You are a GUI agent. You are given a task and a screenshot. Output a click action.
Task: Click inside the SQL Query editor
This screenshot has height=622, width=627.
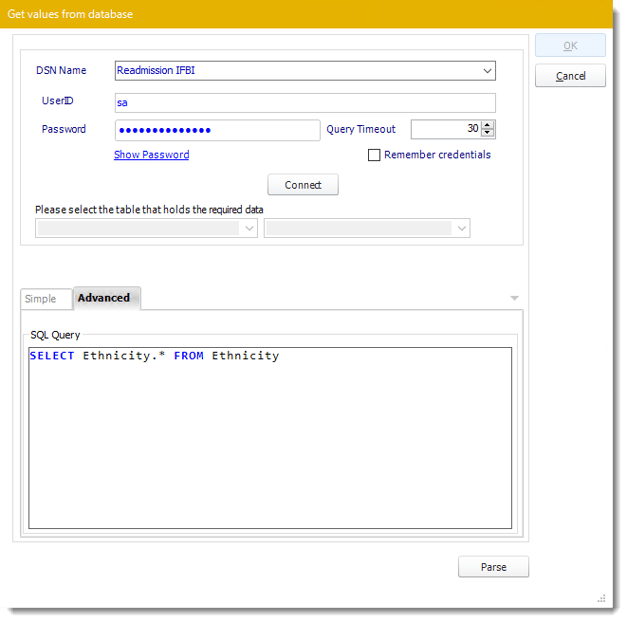[270, 438]
